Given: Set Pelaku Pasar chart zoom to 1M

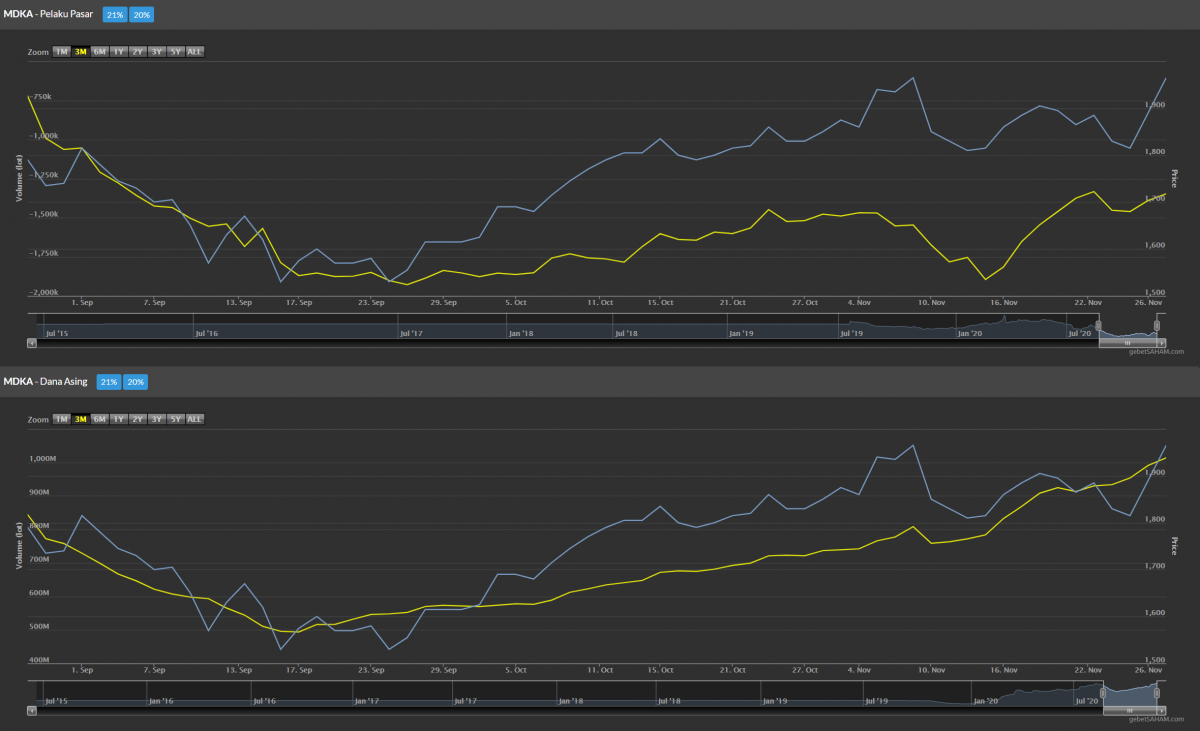Looking at the screenshot, I should click(x=62, y=51).
